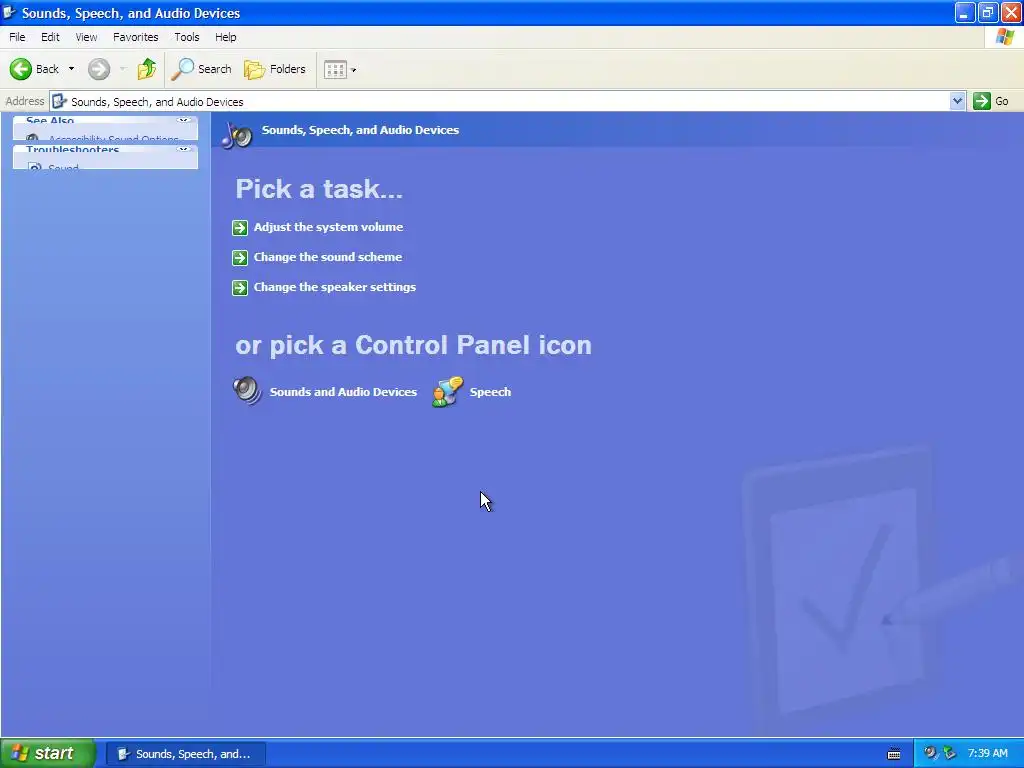Open the Help menu

pyautogui.click(x=225, y=37)
